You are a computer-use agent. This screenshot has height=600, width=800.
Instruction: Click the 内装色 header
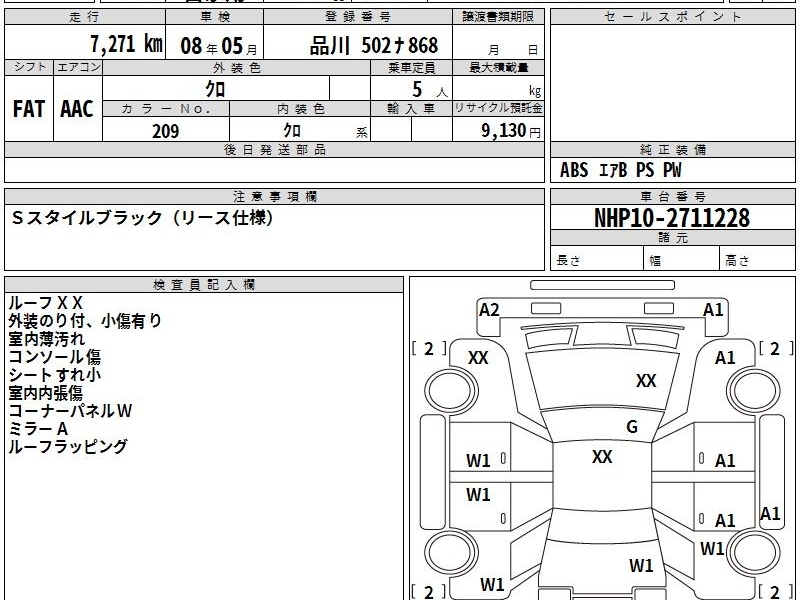(301, 109)
